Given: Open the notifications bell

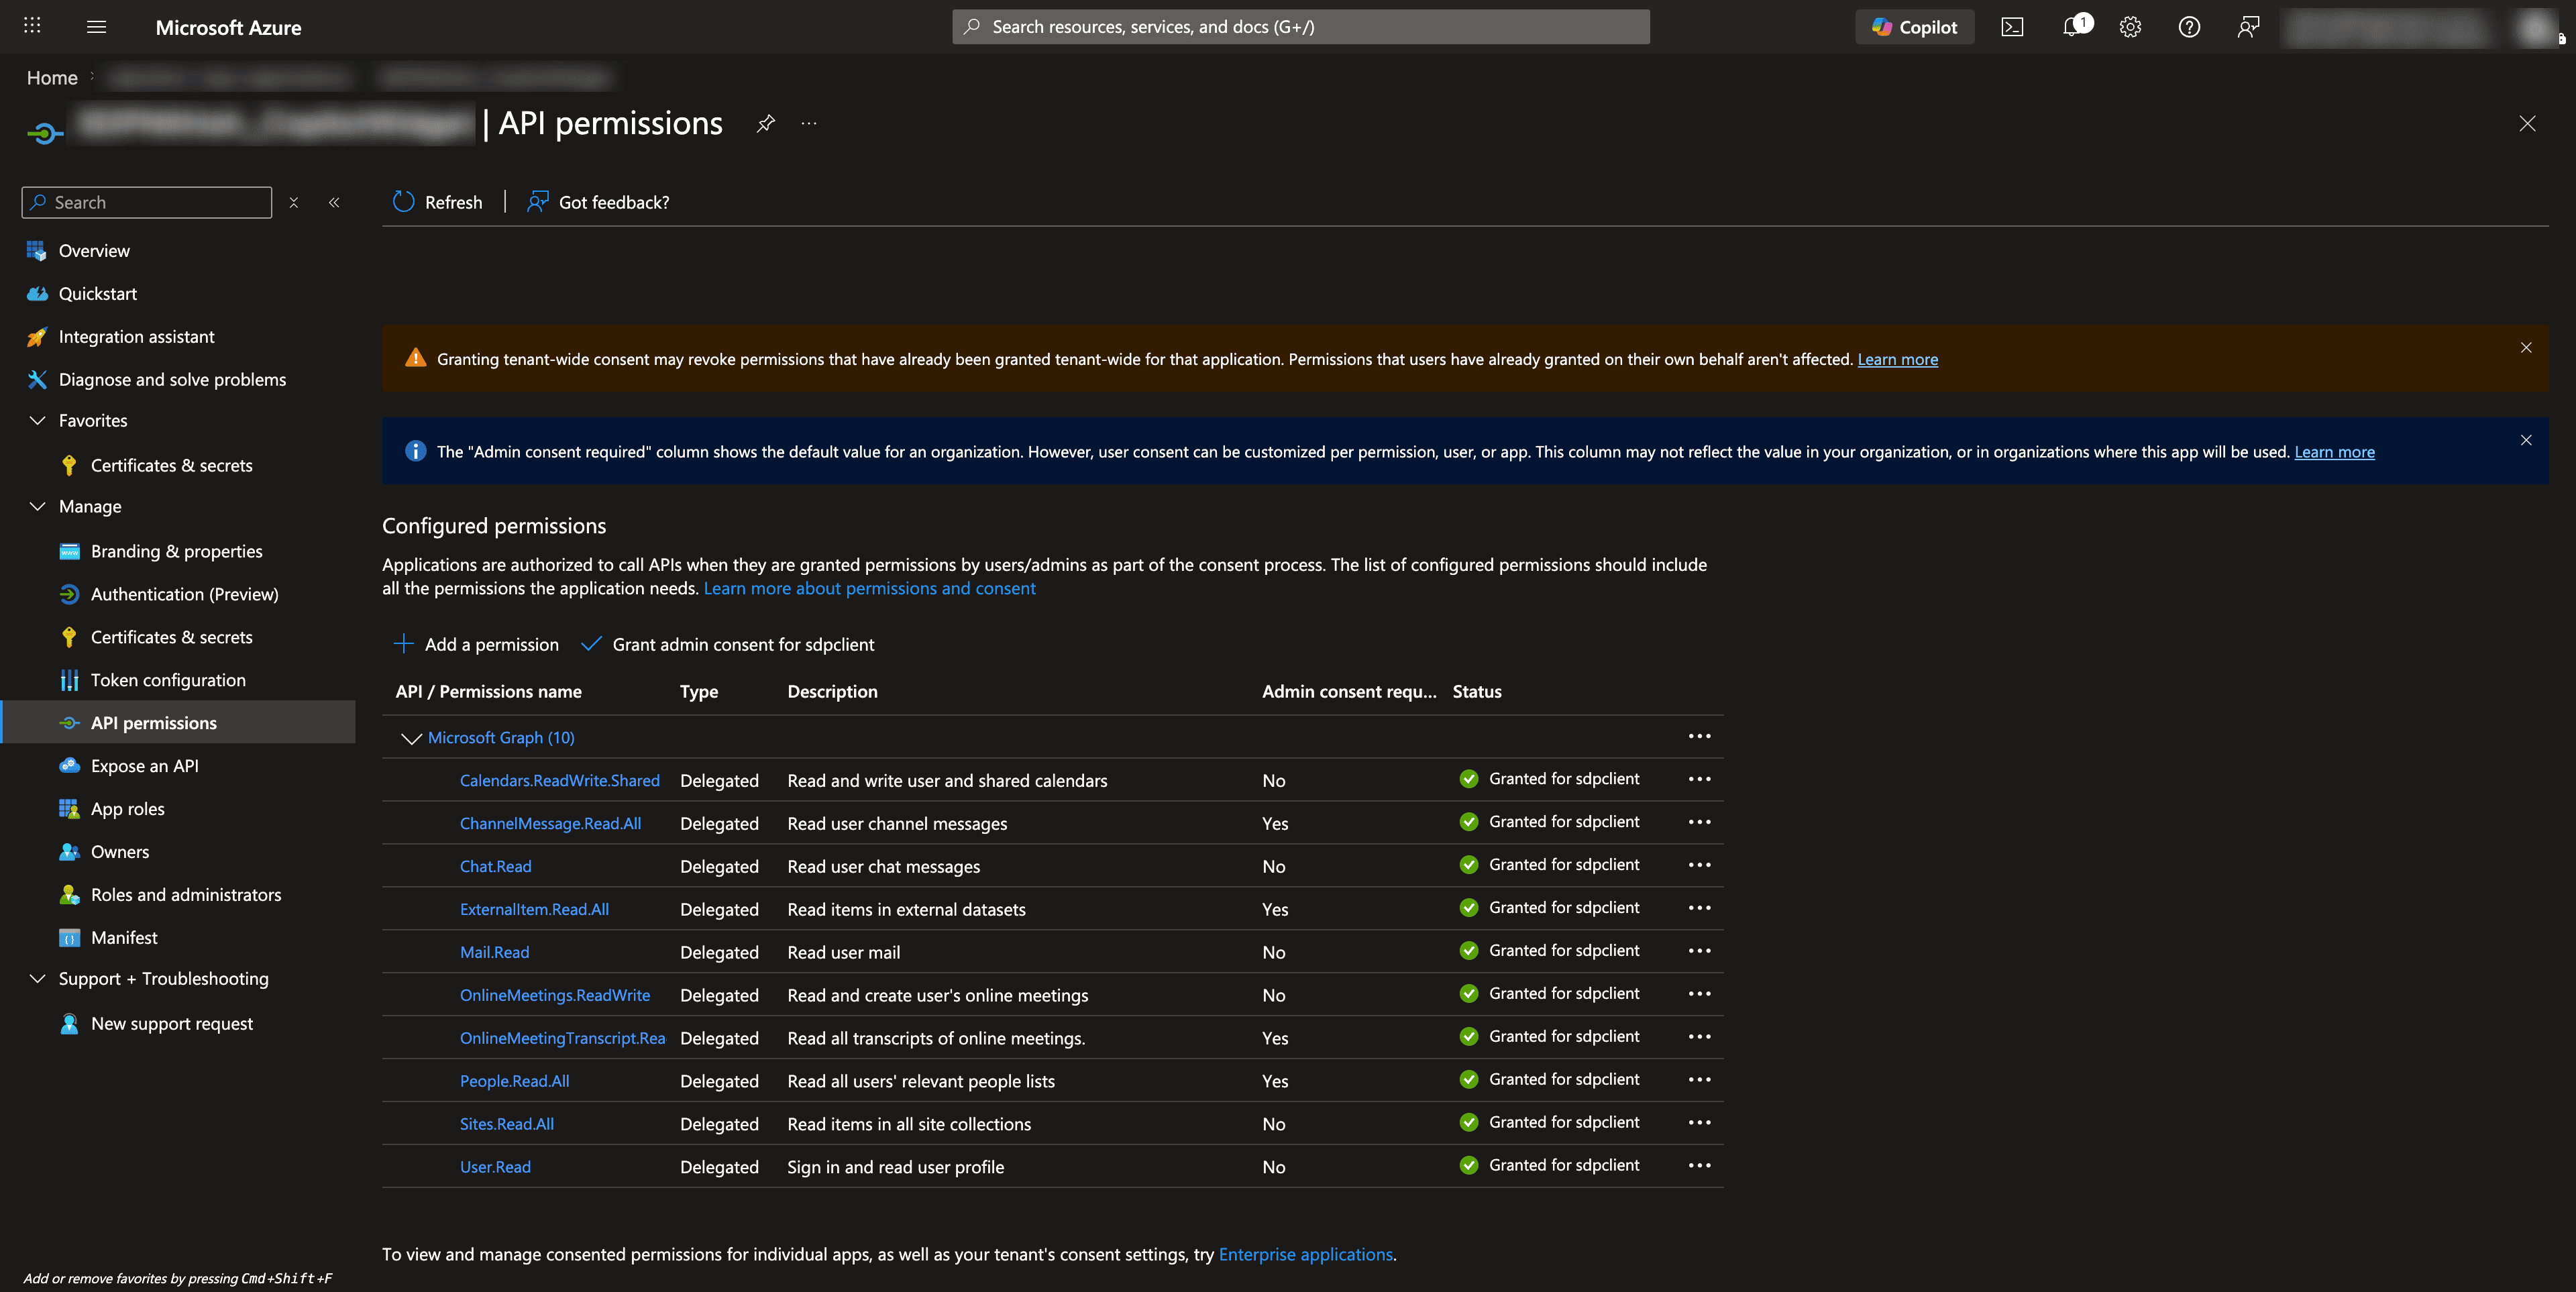Looking at the screenshot, I should click(x=2073, y=26).
